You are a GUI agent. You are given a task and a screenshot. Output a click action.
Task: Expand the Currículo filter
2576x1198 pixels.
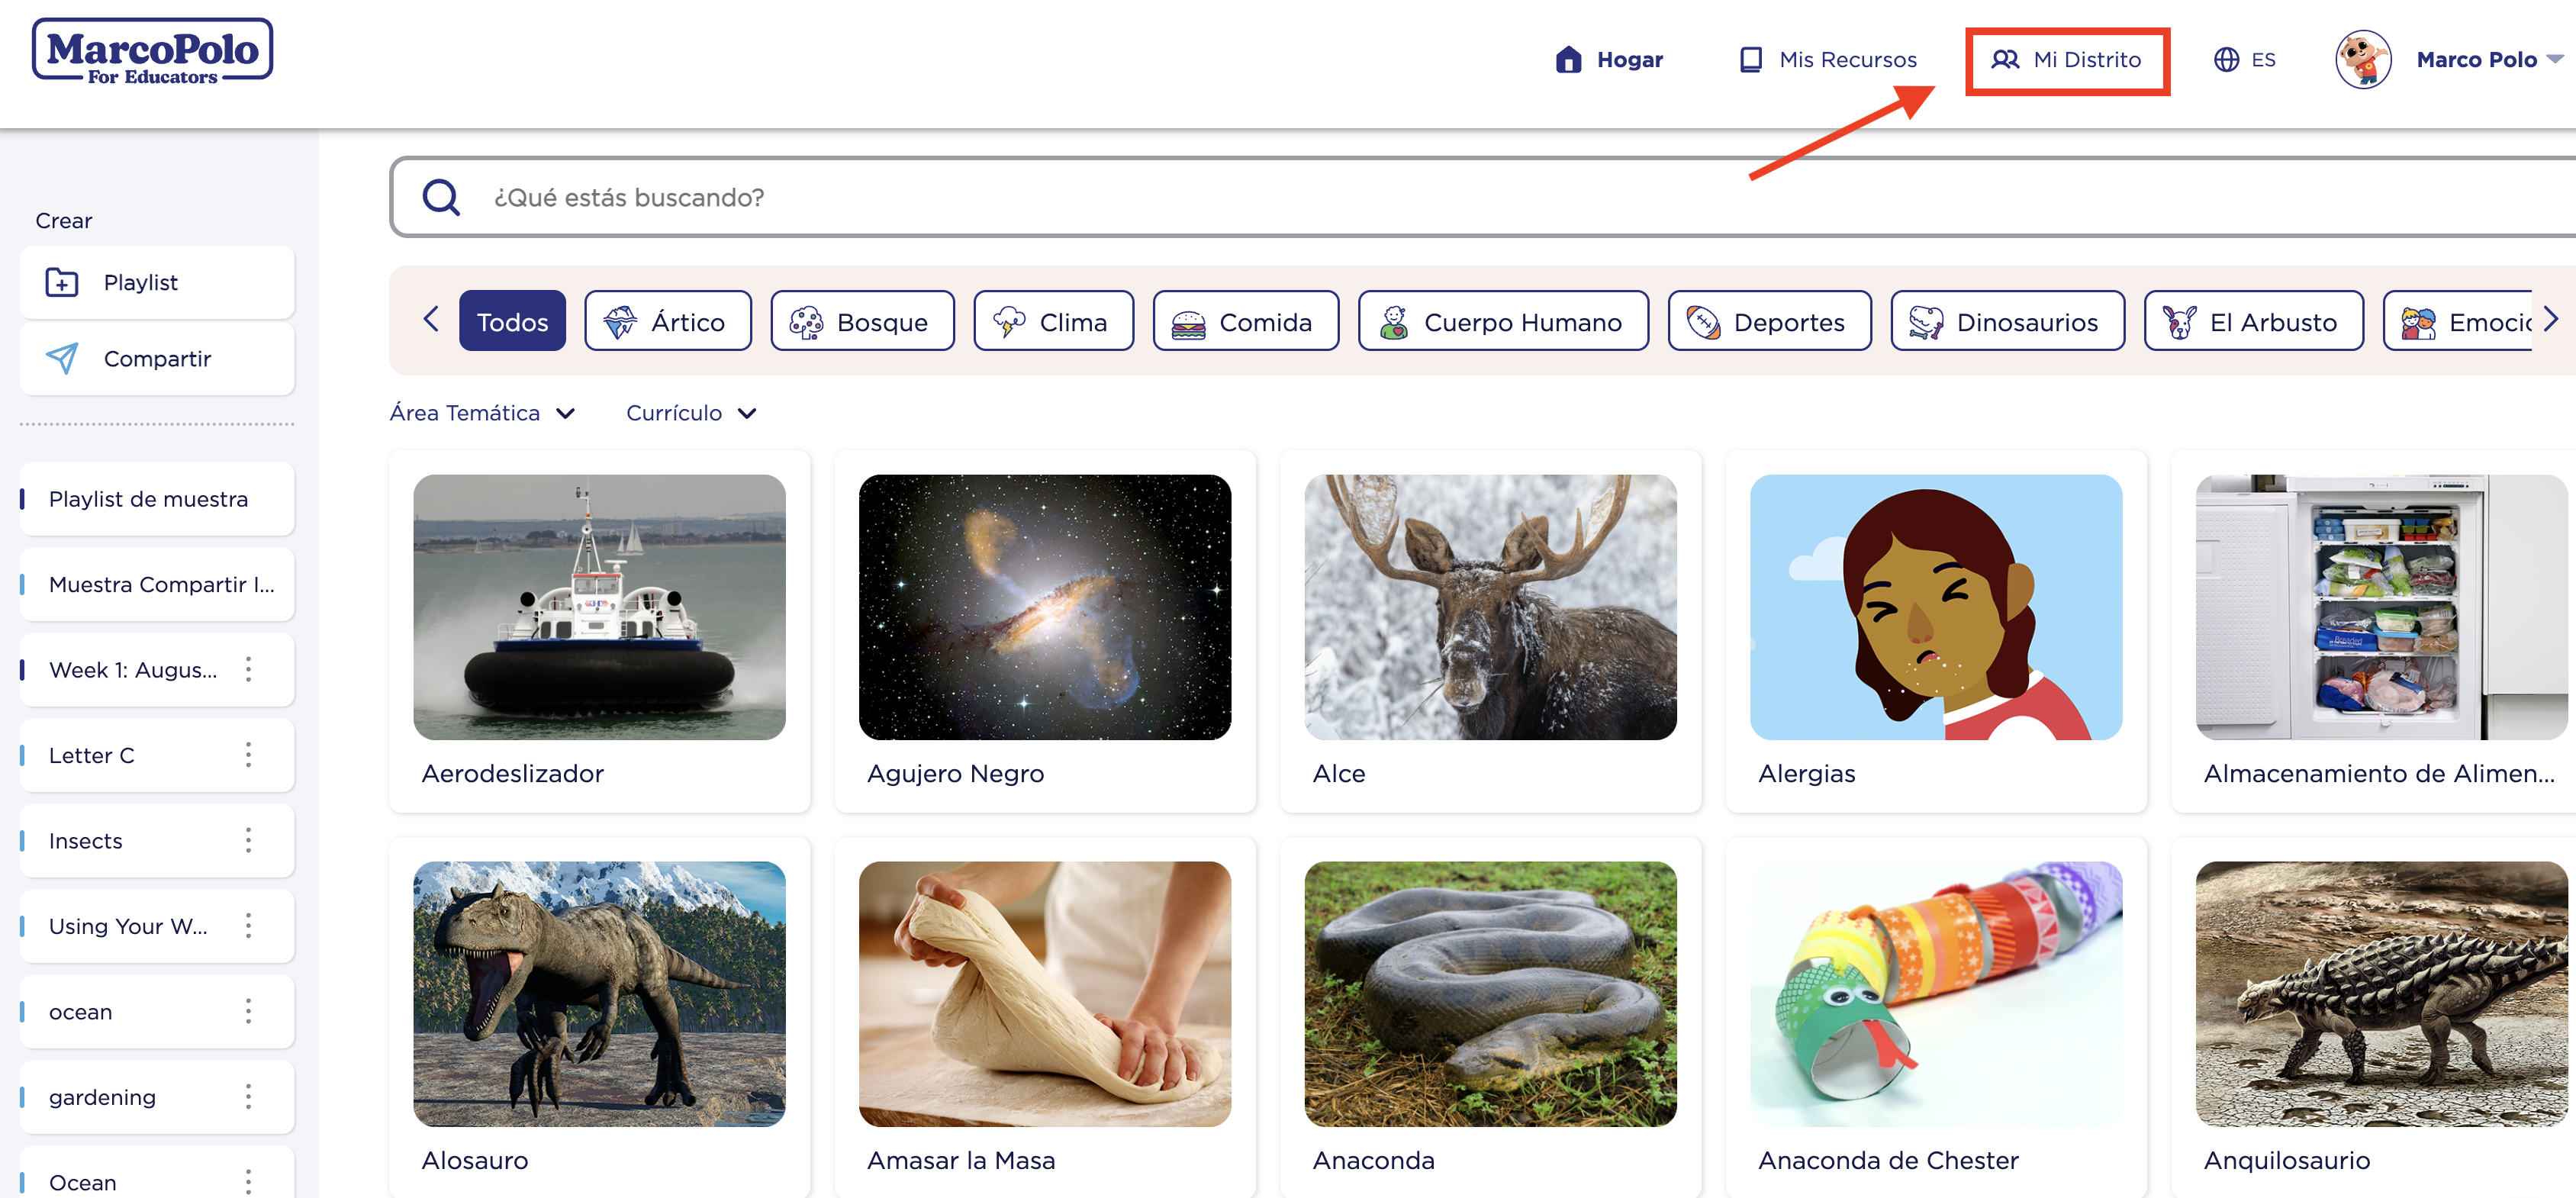click(691, 412)
